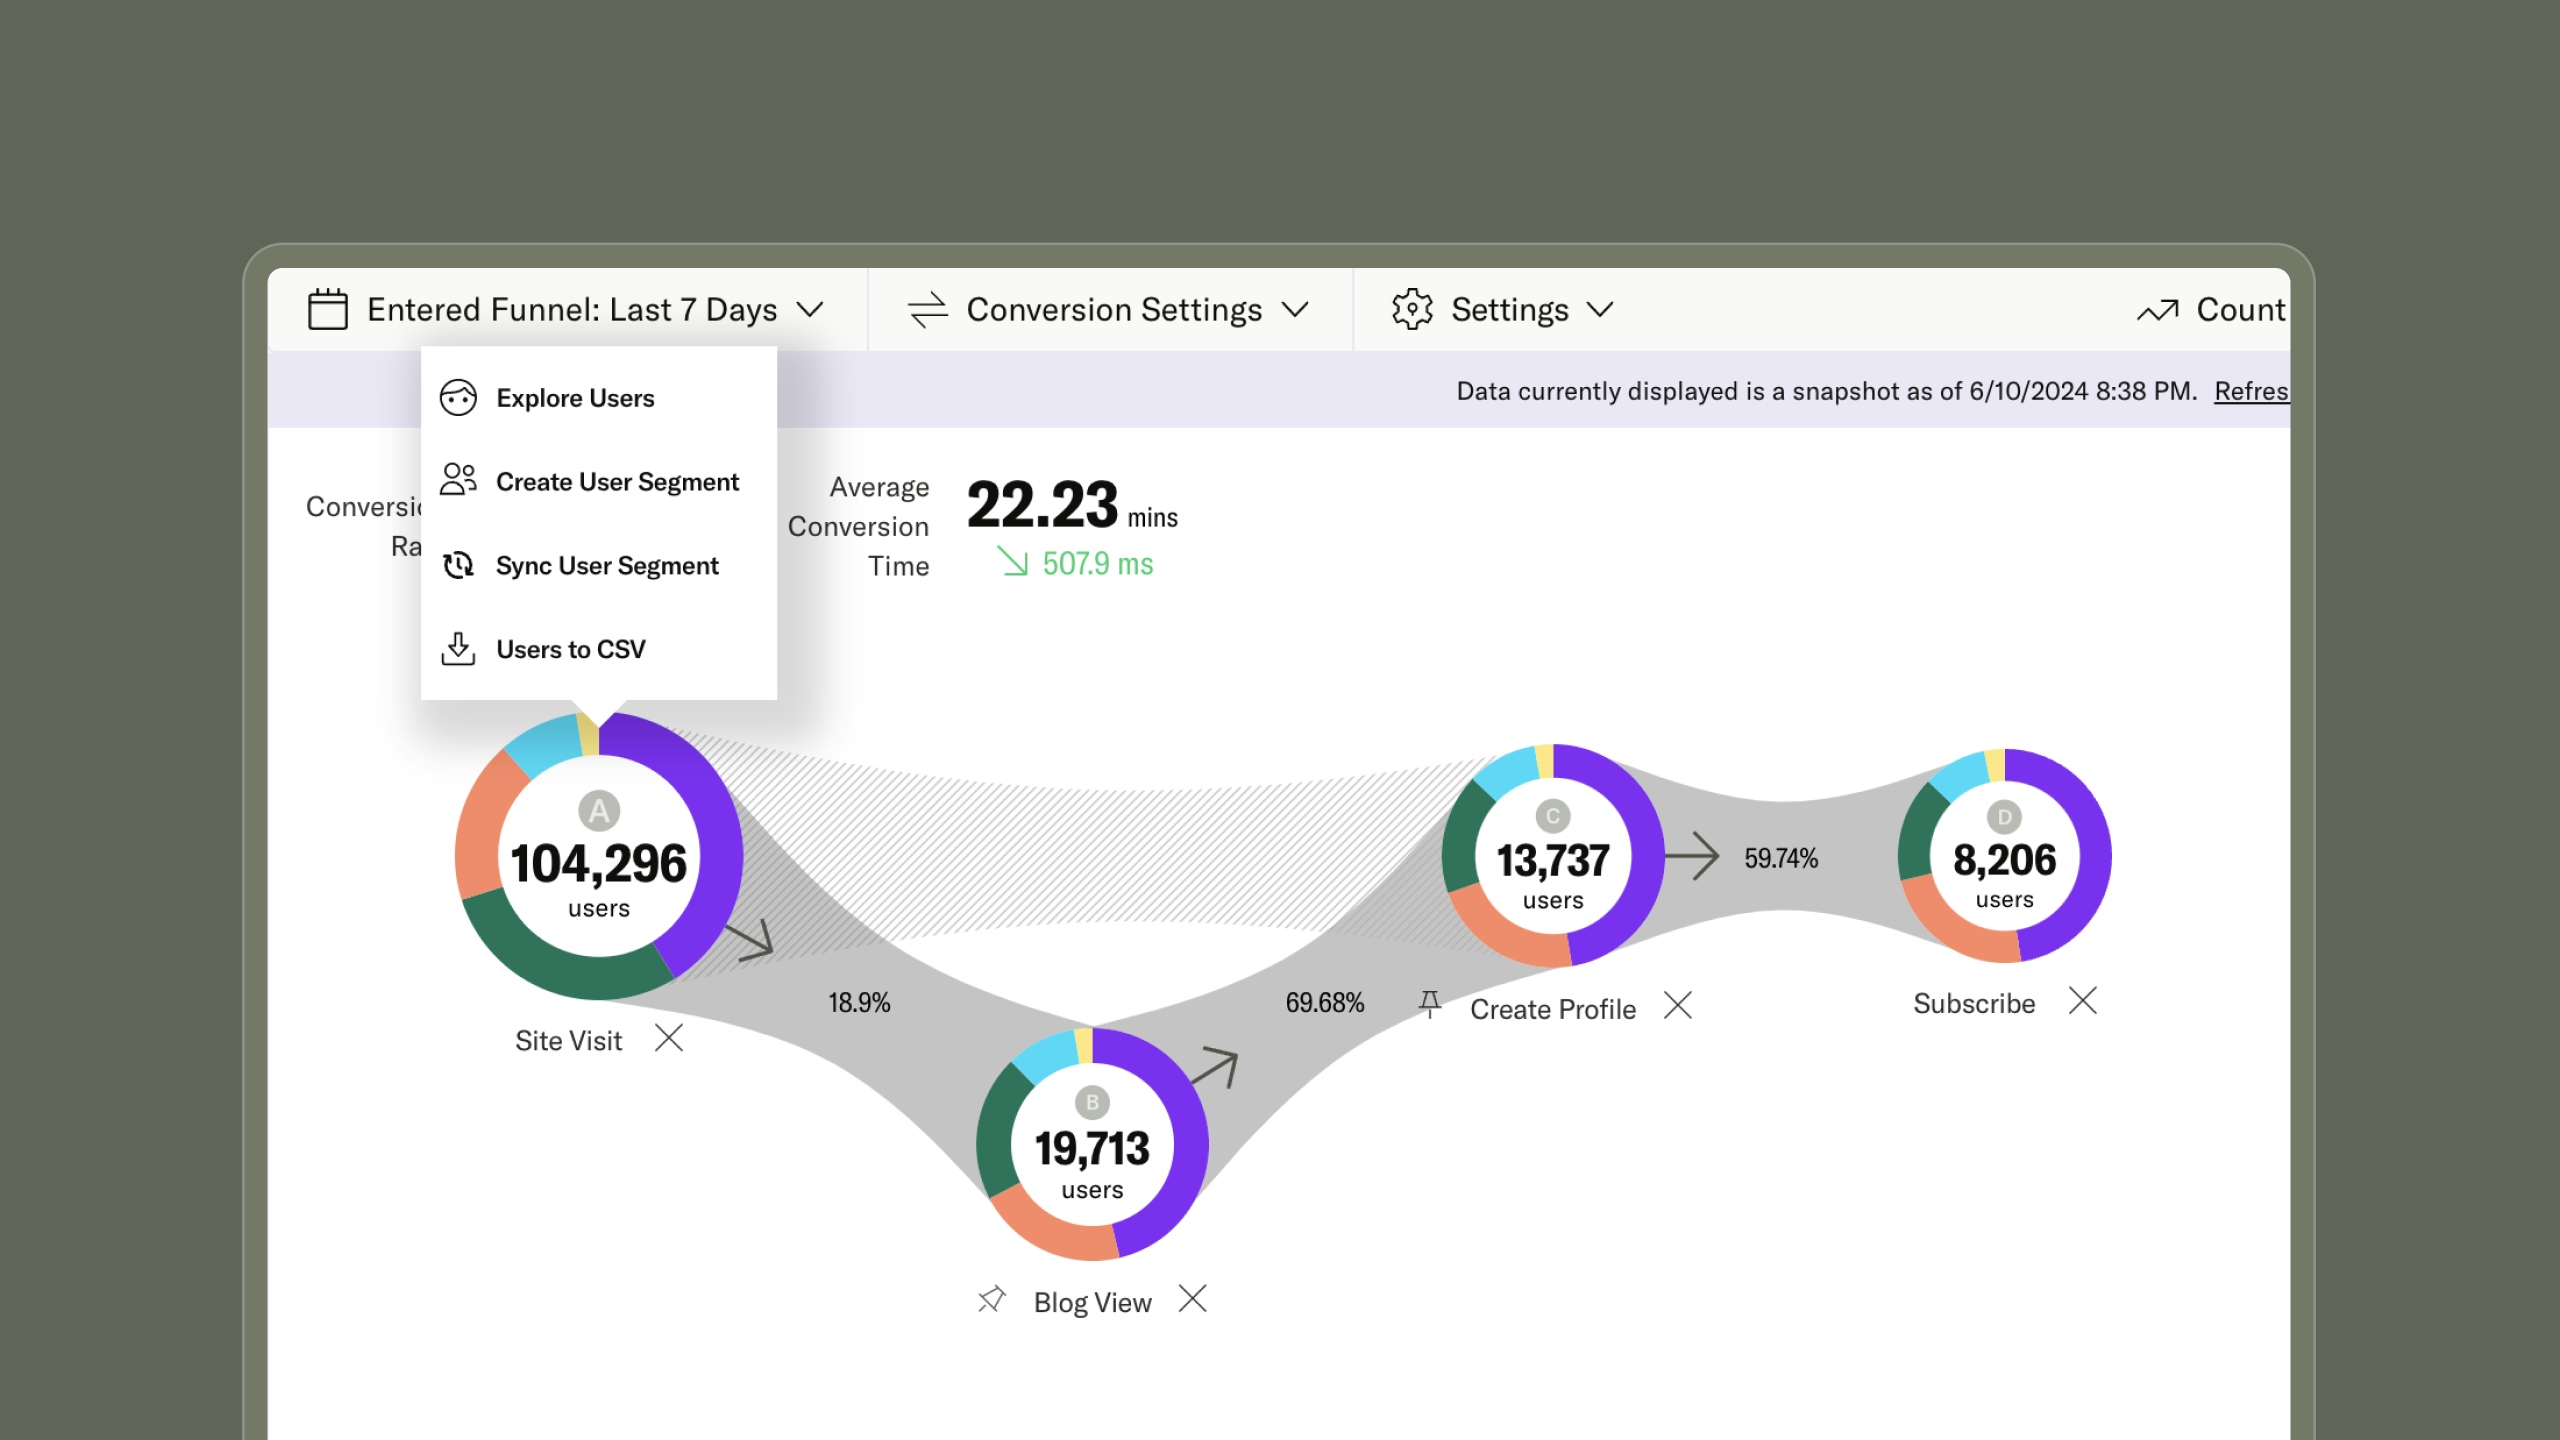
Task: Remove the Subscribe step using its X
Action: (x=2083, y=1000)
